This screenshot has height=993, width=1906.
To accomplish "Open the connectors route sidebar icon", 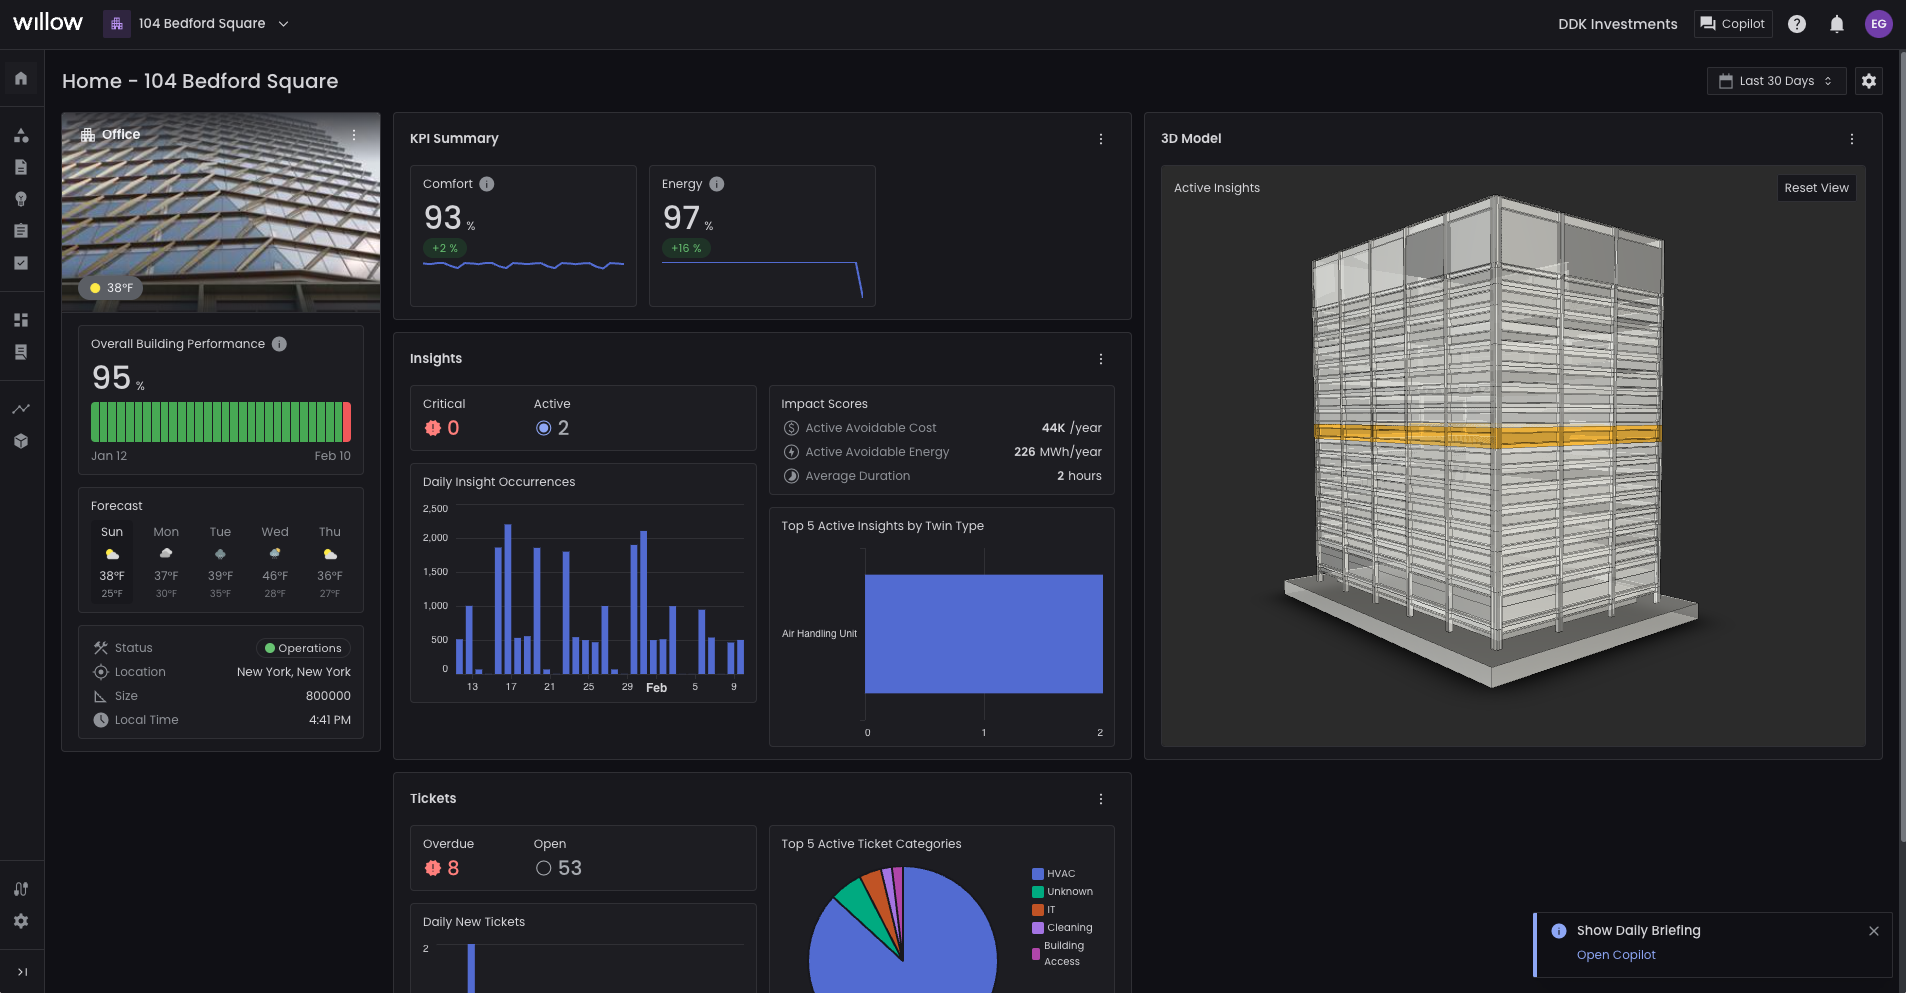I will pos(21,889).
